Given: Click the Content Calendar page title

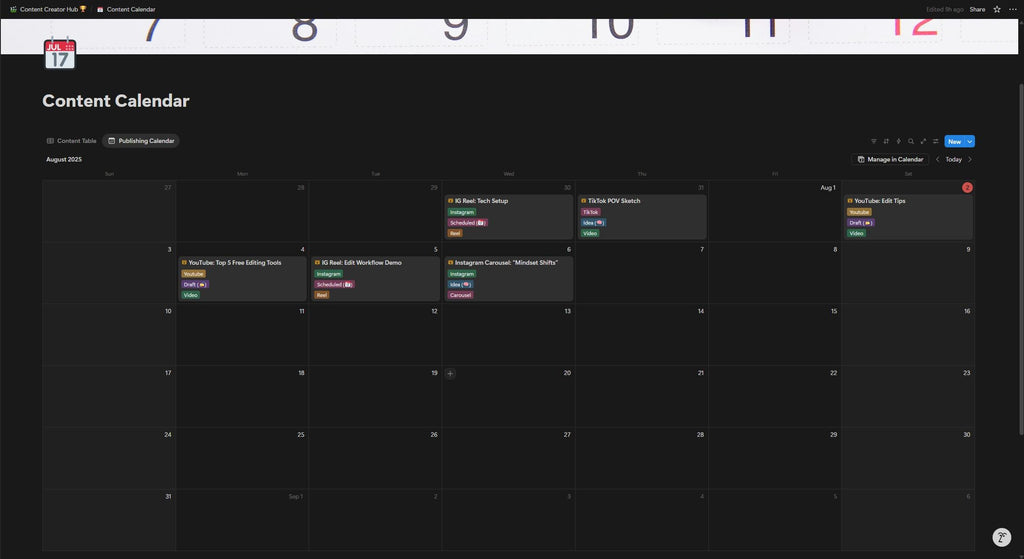Looking at the screenshot, I should pyautogui.click(x=116, y=101).
